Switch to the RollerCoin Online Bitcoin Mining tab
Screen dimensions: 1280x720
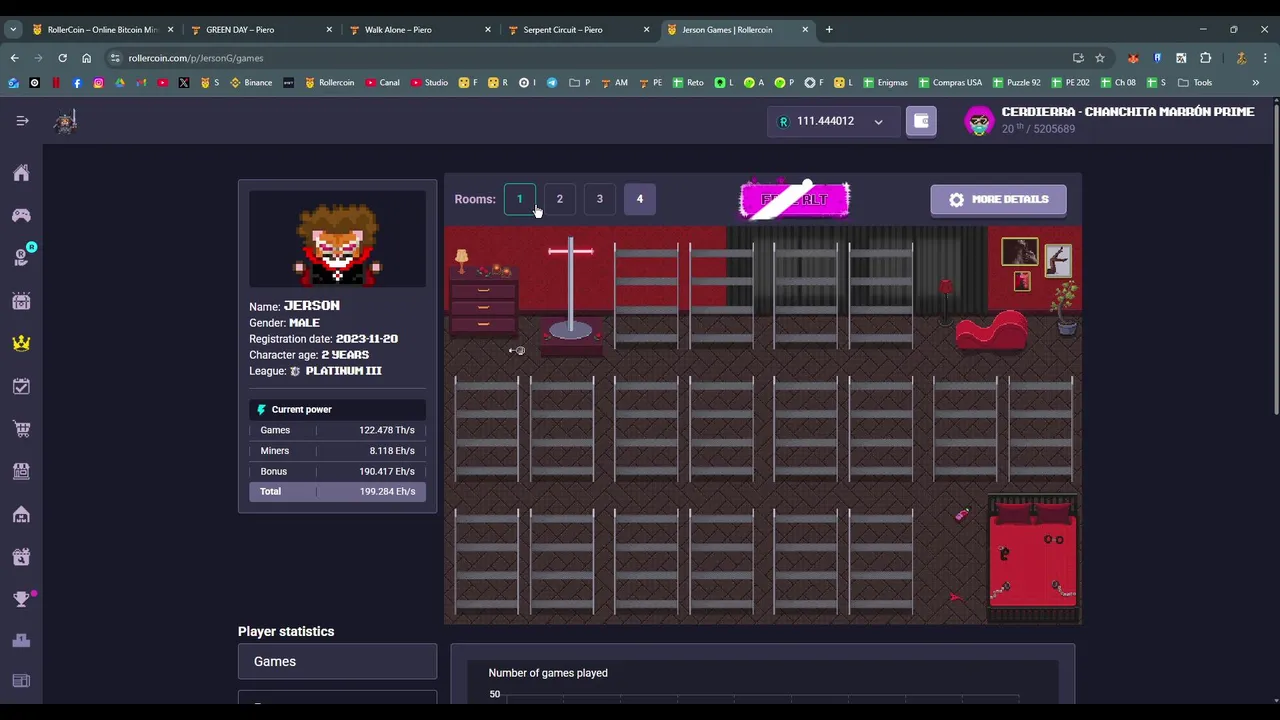point(100,29)
